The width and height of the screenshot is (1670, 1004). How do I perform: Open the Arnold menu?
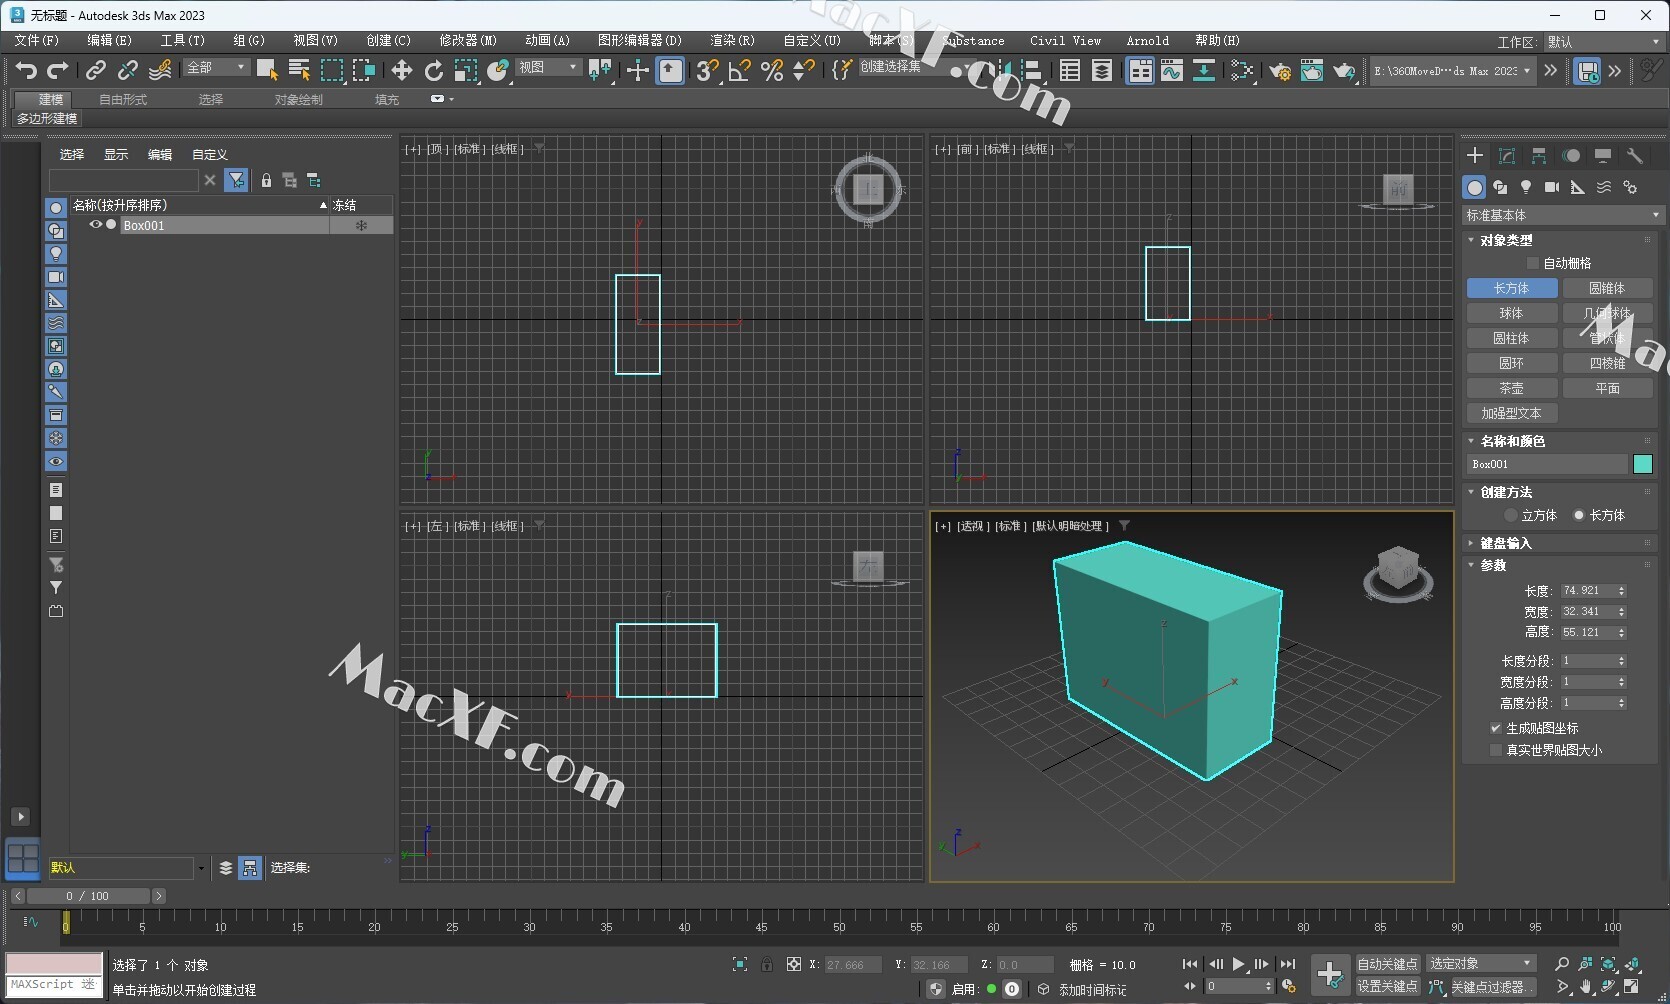[1147, 41]
